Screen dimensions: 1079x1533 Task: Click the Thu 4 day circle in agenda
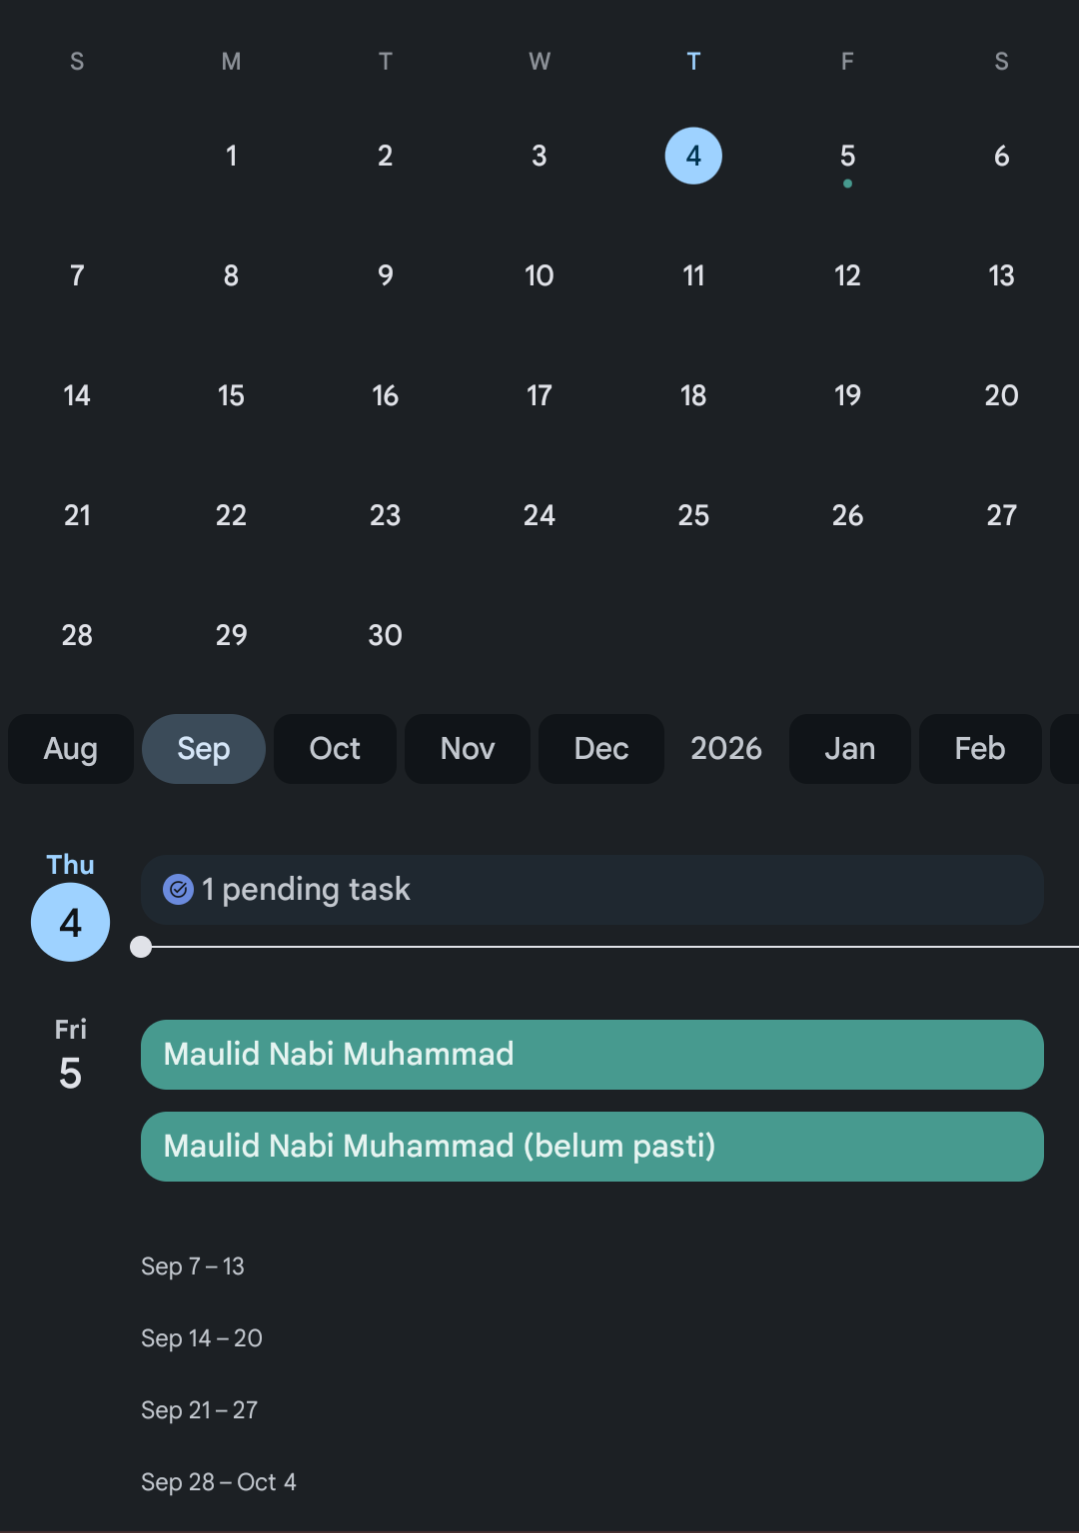[x=70, y=922]
